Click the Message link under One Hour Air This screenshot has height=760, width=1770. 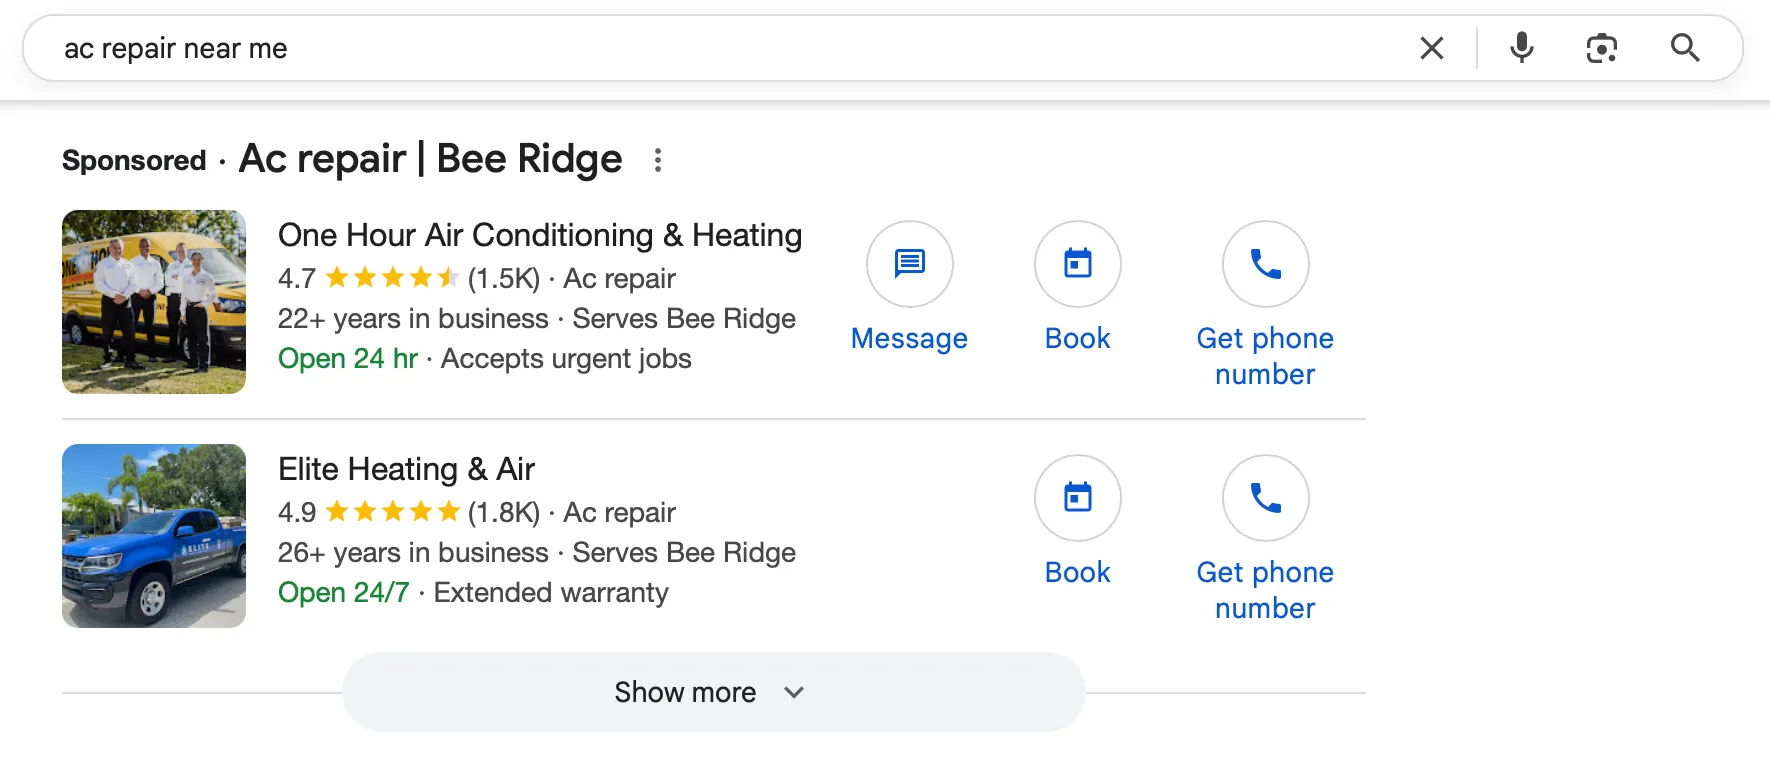point(908,338)
